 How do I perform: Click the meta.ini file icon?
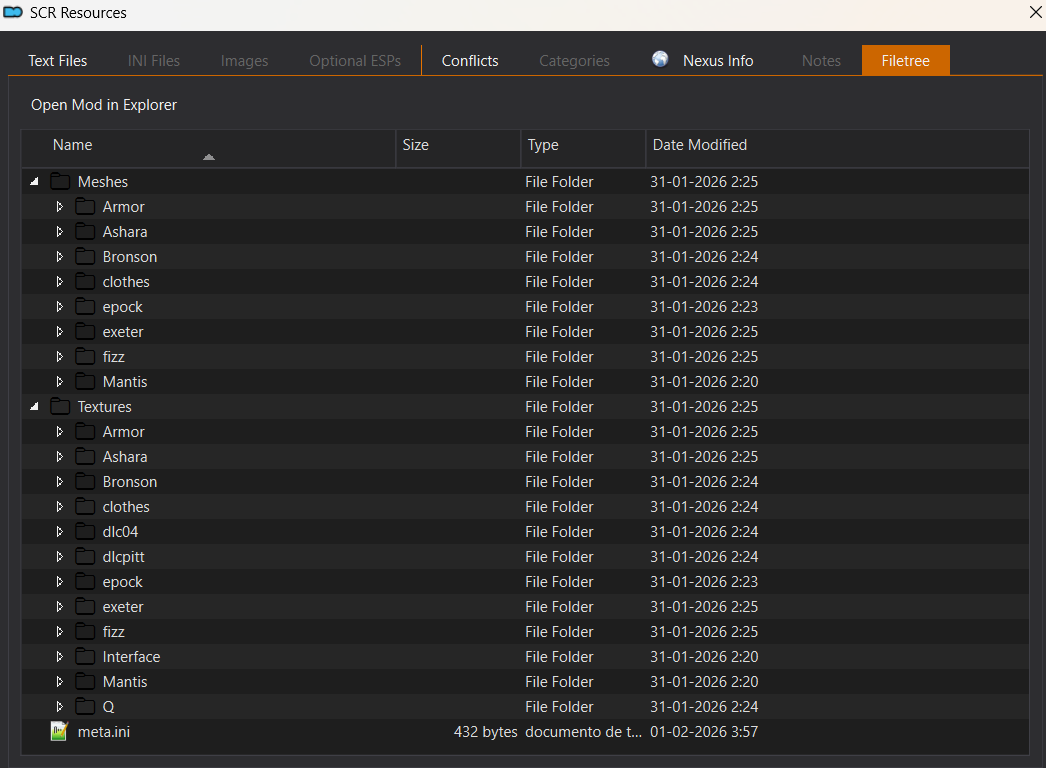click(x=59, y=731)
